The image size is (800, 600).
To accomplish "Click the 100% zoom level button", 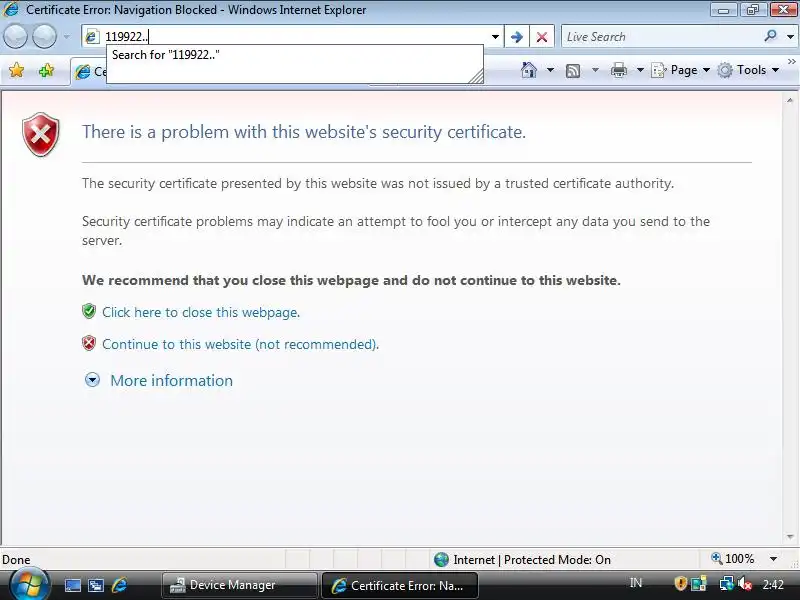I will [x=733, y=559].
